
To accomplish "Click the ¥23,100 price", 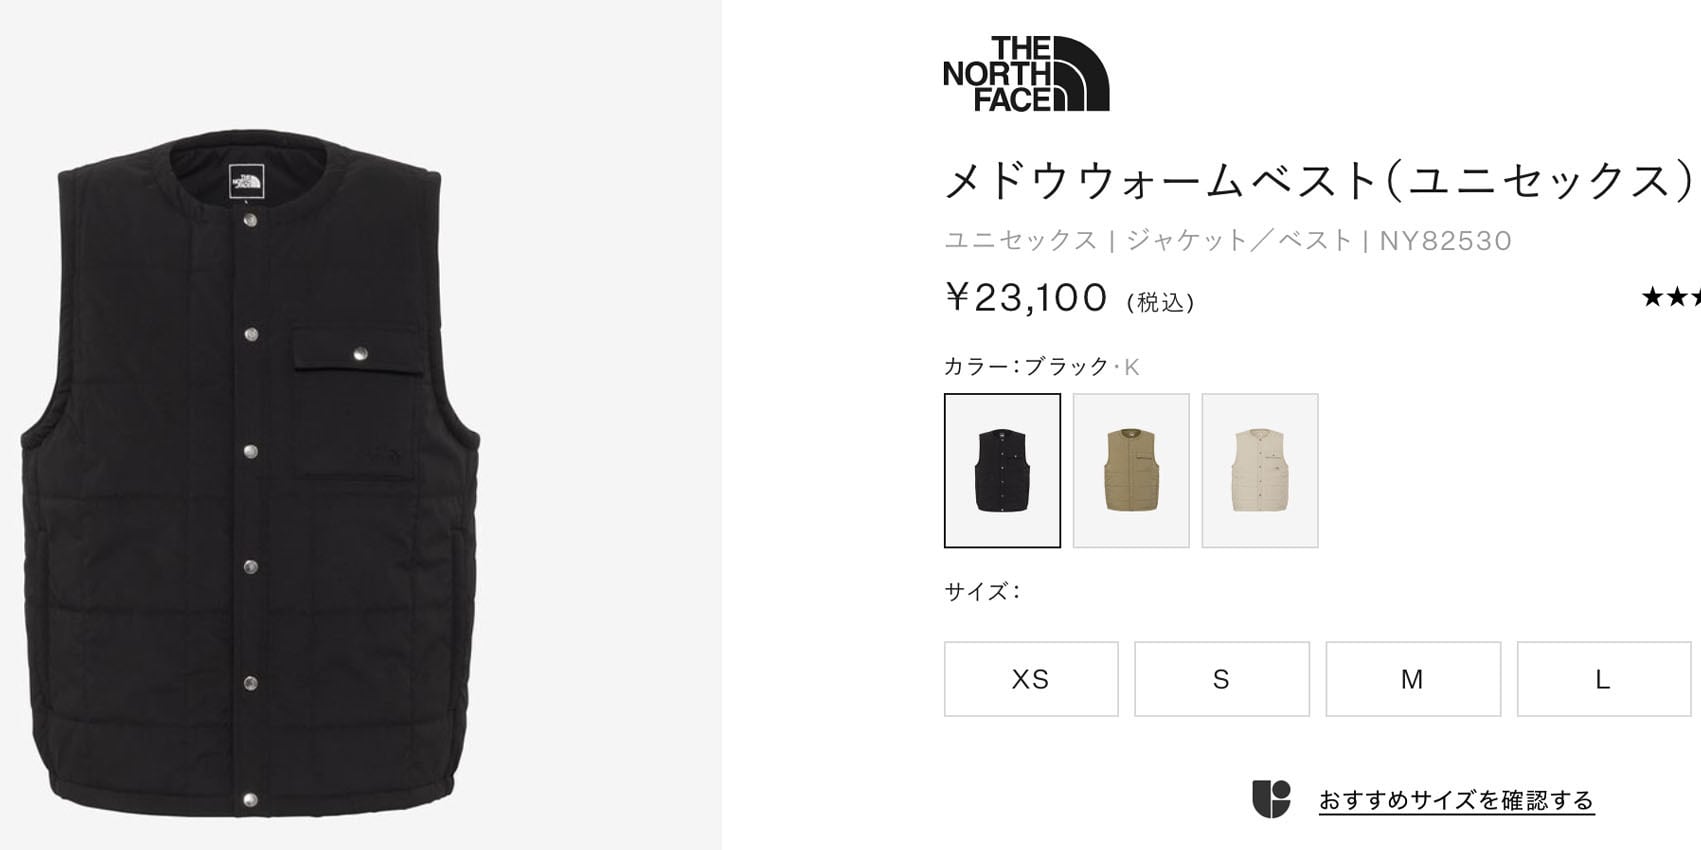I will (x=1026, y=297).
